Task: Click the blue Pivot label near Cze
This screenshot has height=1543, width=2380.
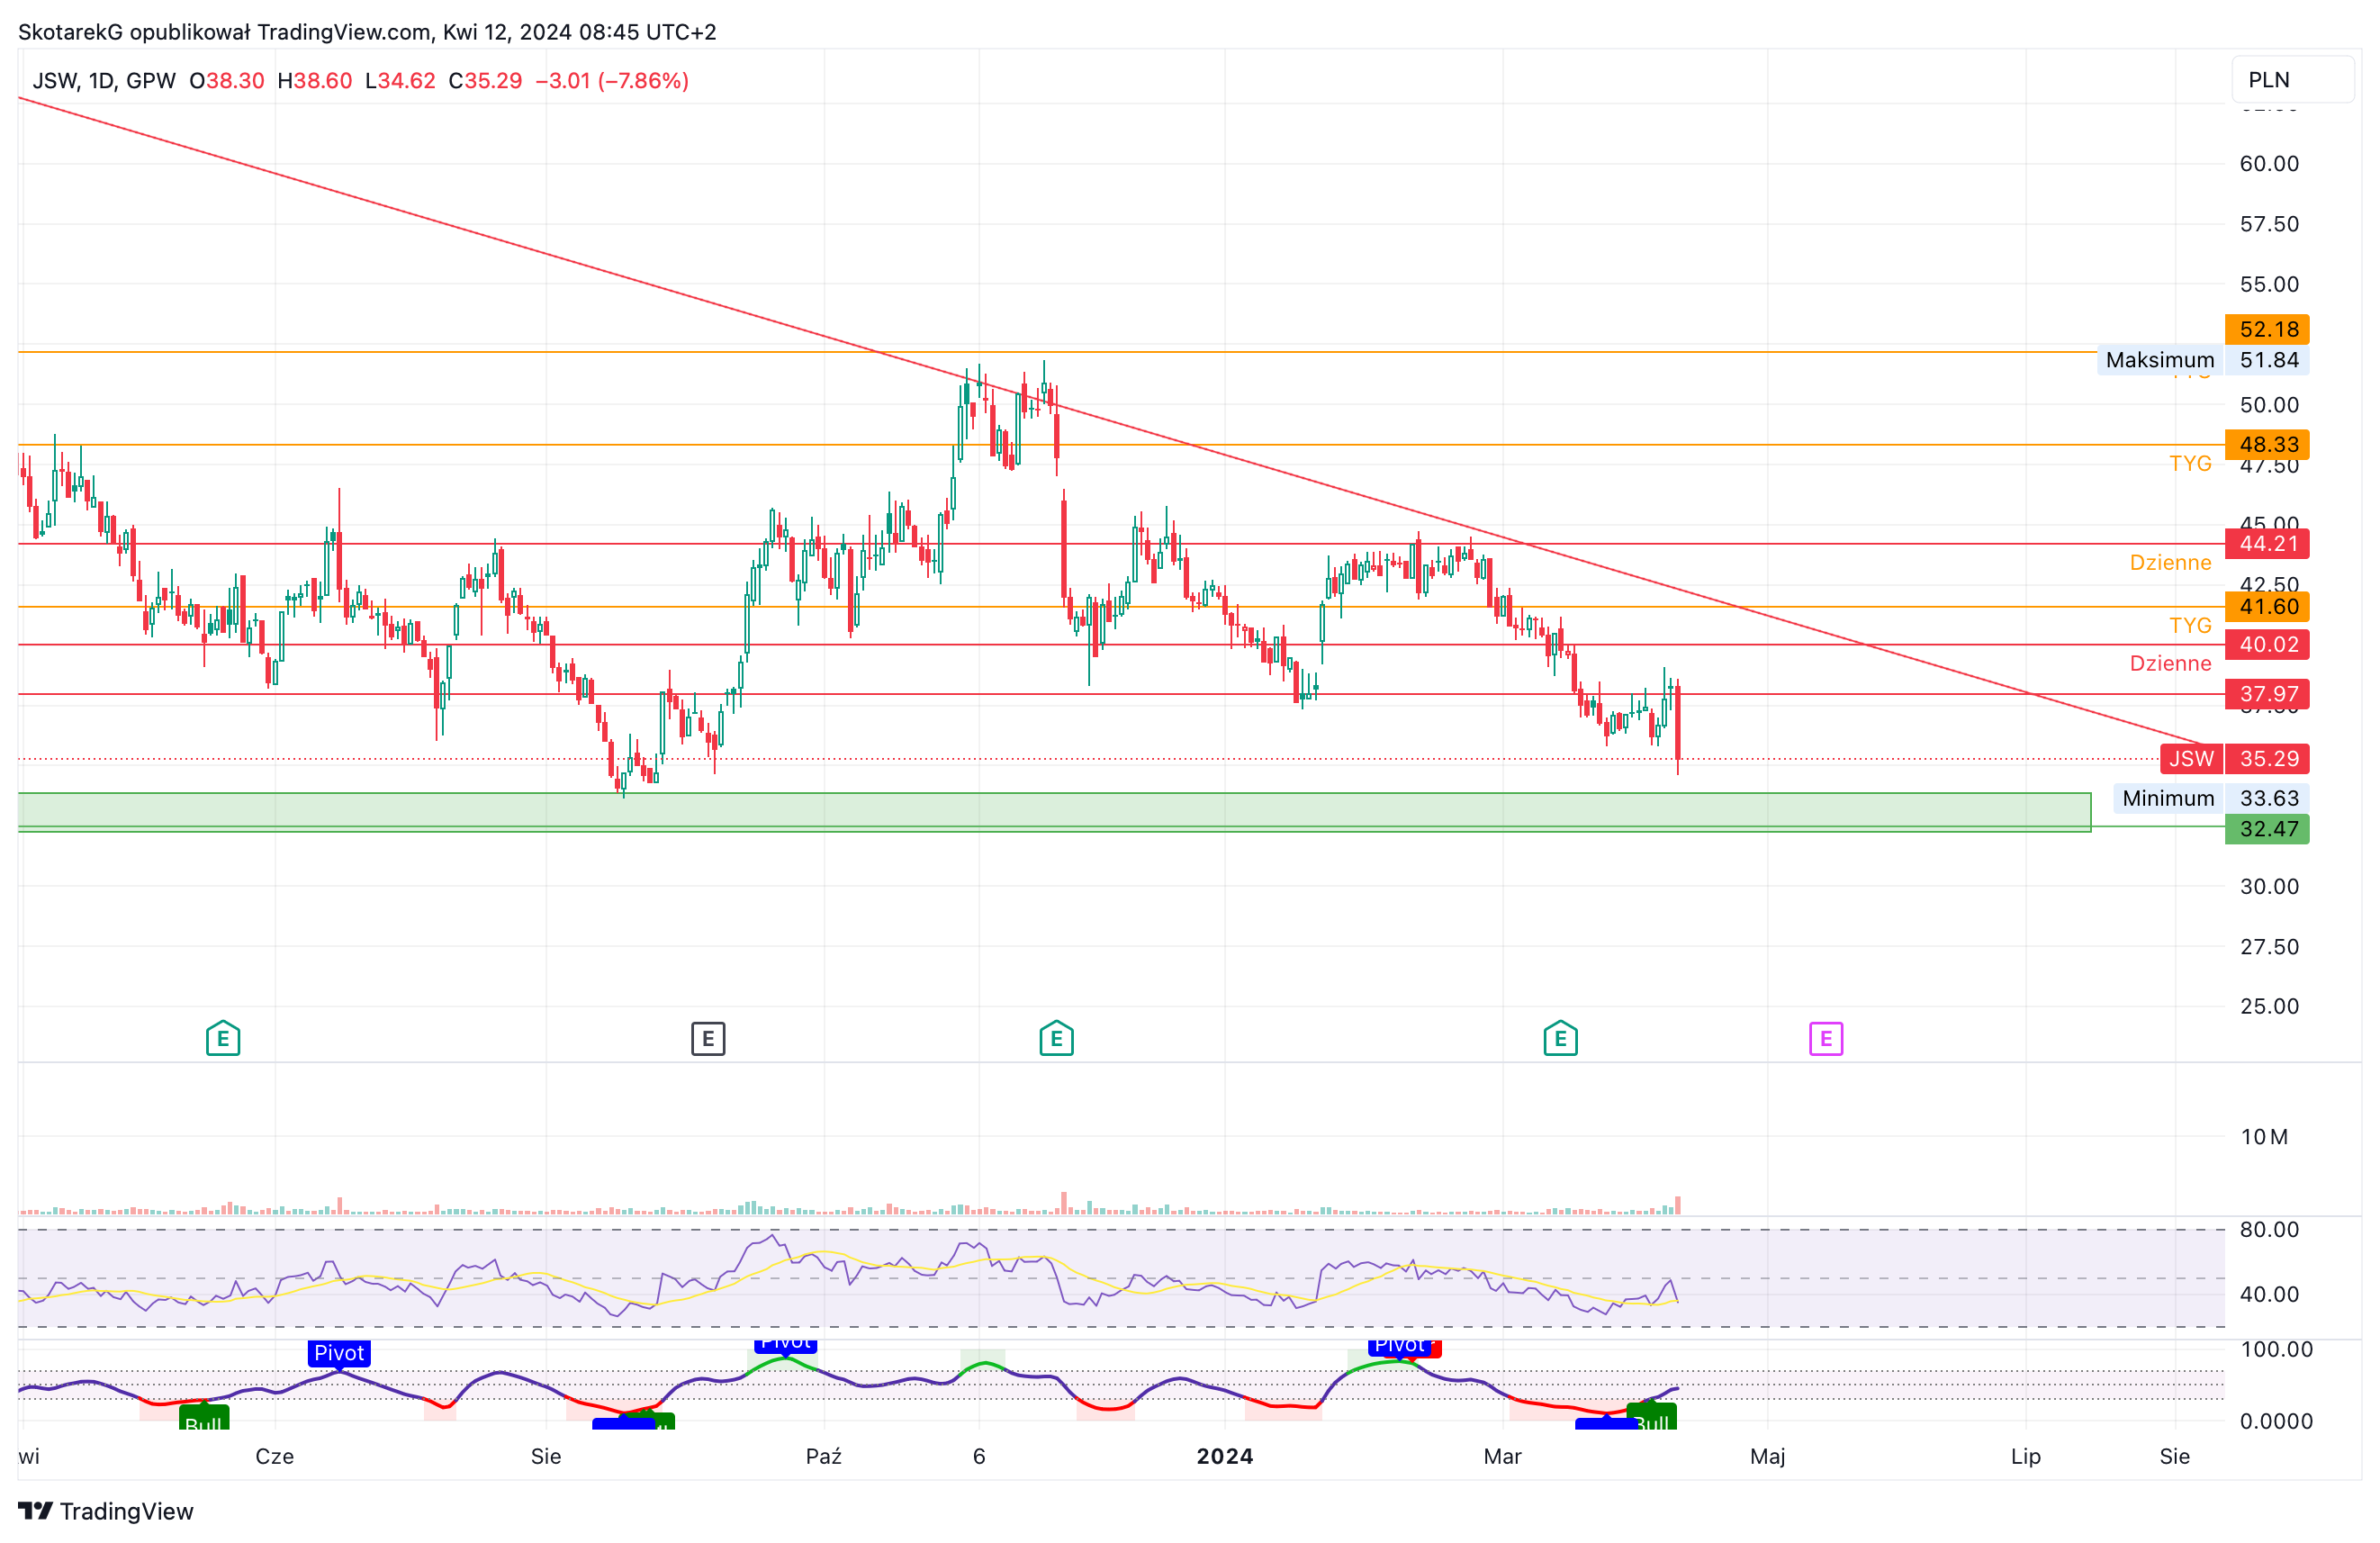Action: coord(339,1353)
